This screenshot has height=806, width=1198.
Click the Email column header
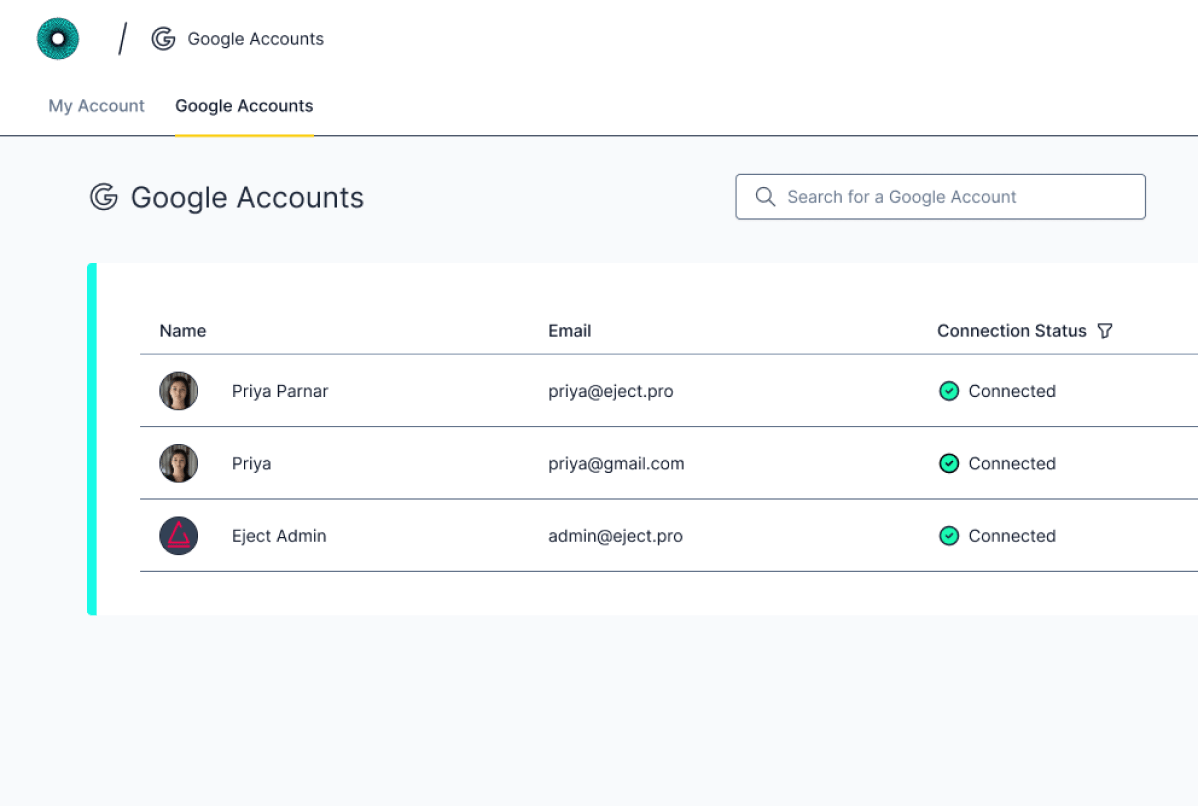(x=569, y=330)
